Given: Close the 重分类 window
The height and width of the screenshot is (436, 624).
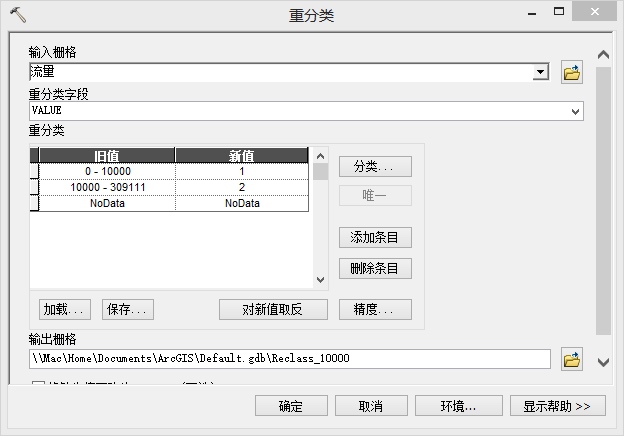Looking at the screenshot, I should coord(595,12).
